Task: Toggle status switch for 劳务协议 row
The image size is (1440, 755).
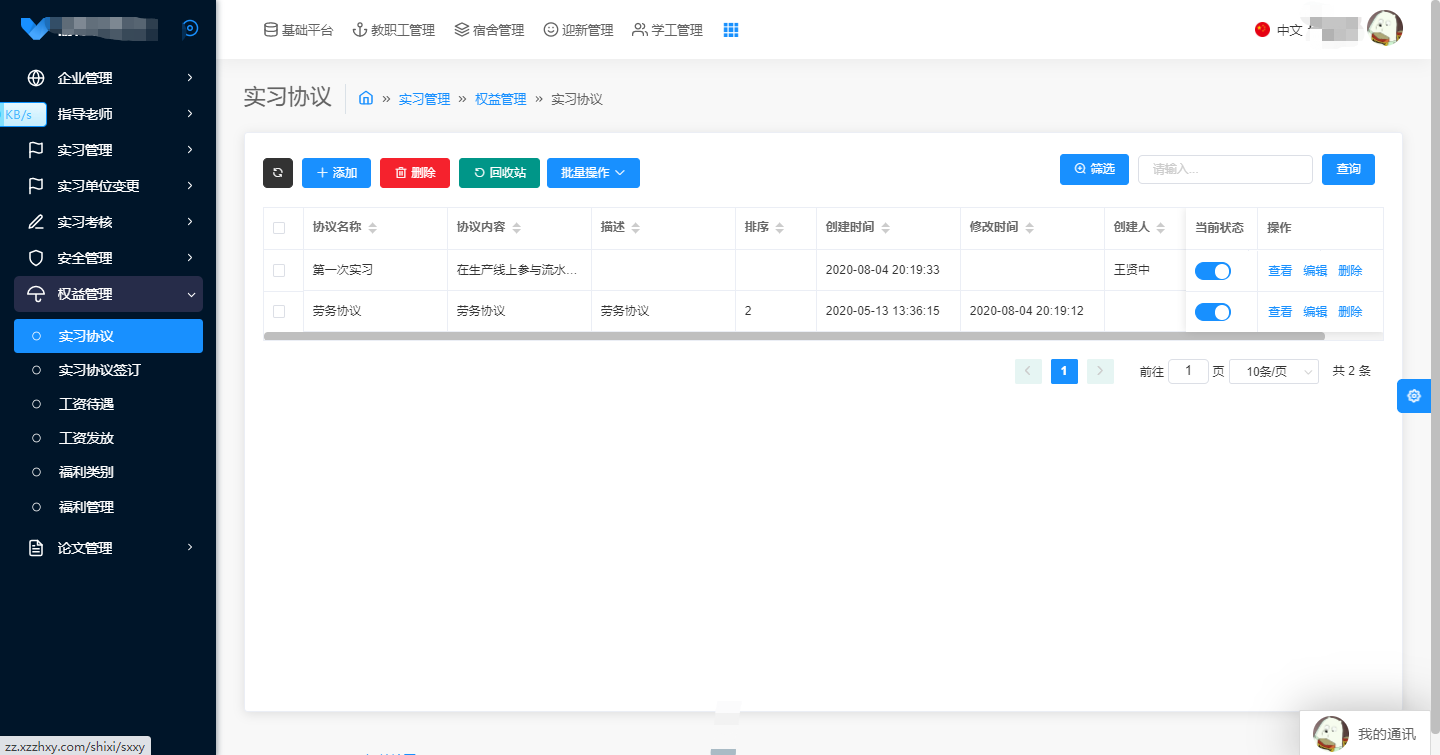Action: tap(1213, 312)
